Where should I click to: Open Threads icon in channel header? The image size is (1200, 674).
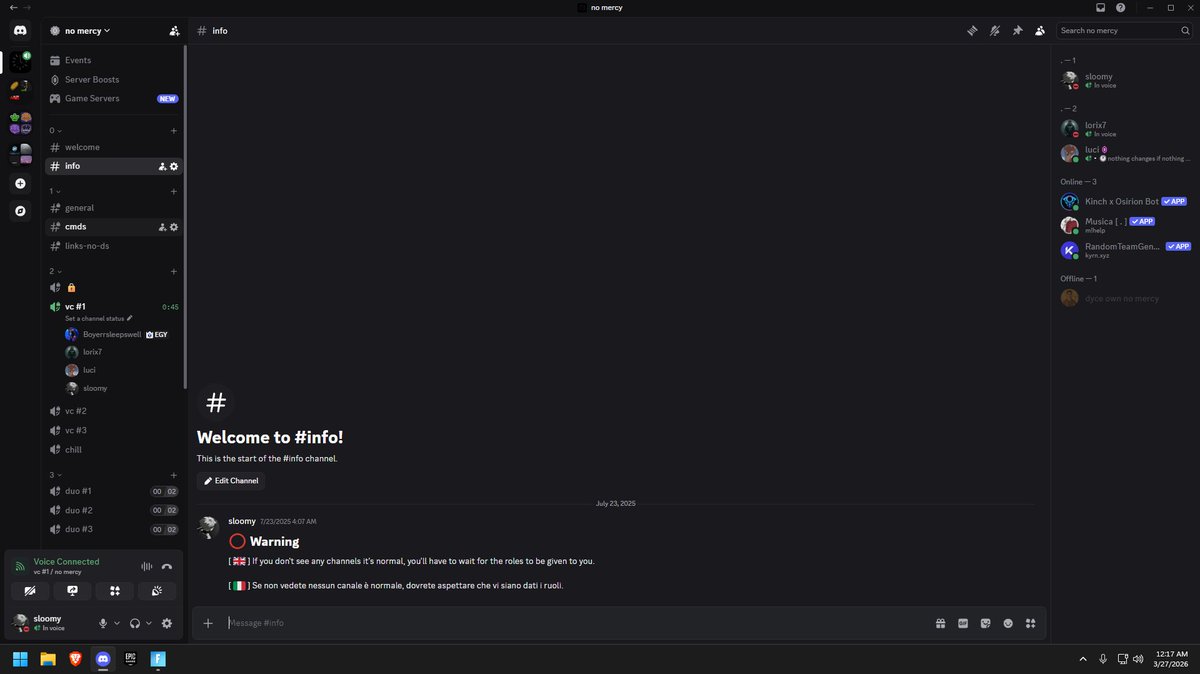972,31
